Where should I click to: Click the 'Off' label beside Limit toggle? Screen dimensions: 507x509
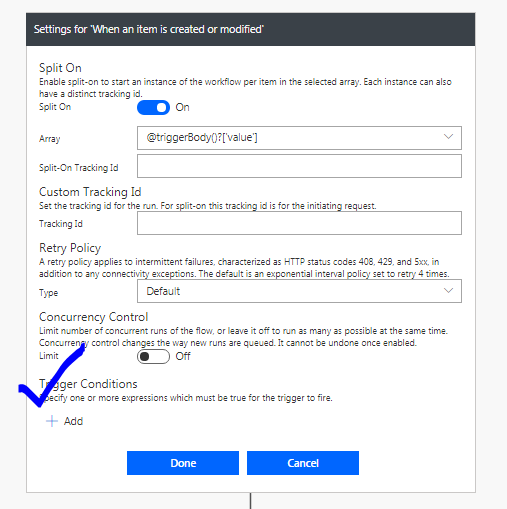tap(183, 356)
